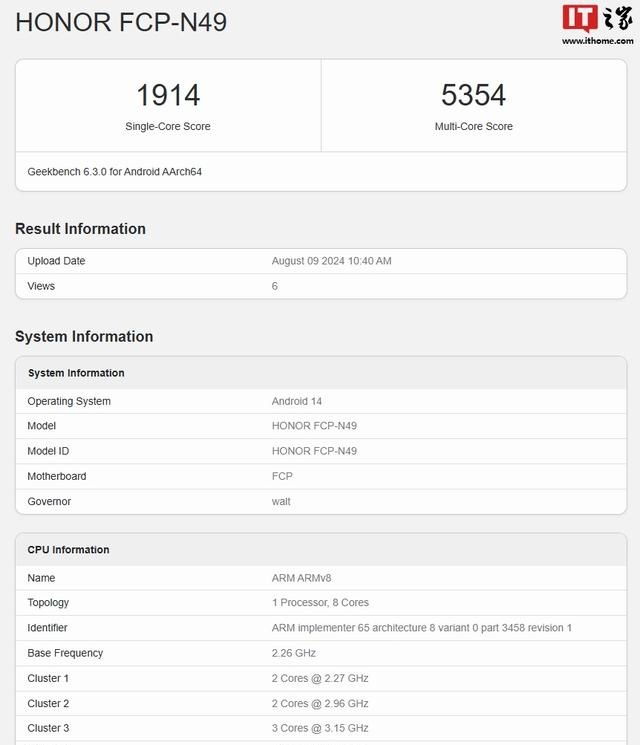Select 2 Cores @ 2.27 GHz value
The image size is (640, 745).
pos(320,678)
